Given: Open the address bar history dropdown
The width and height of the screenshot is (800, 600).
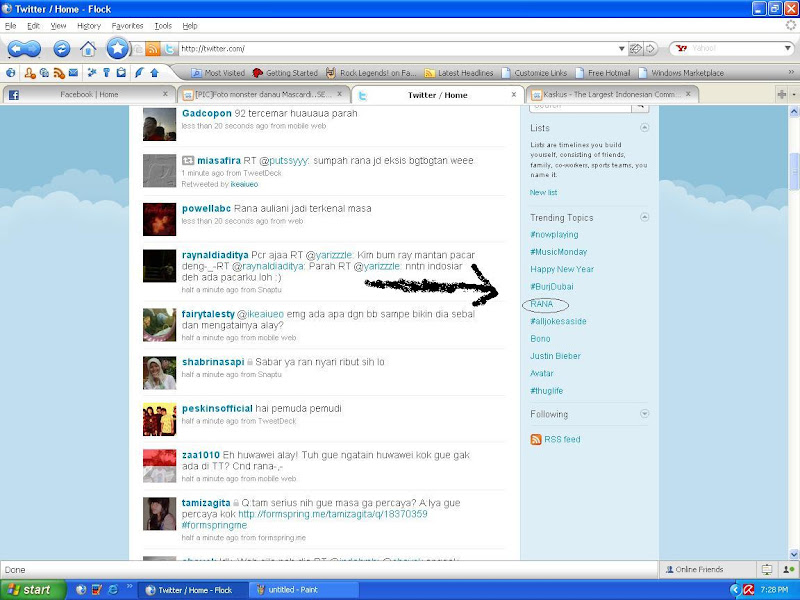Looking at the screenshot, I should 621,49.
